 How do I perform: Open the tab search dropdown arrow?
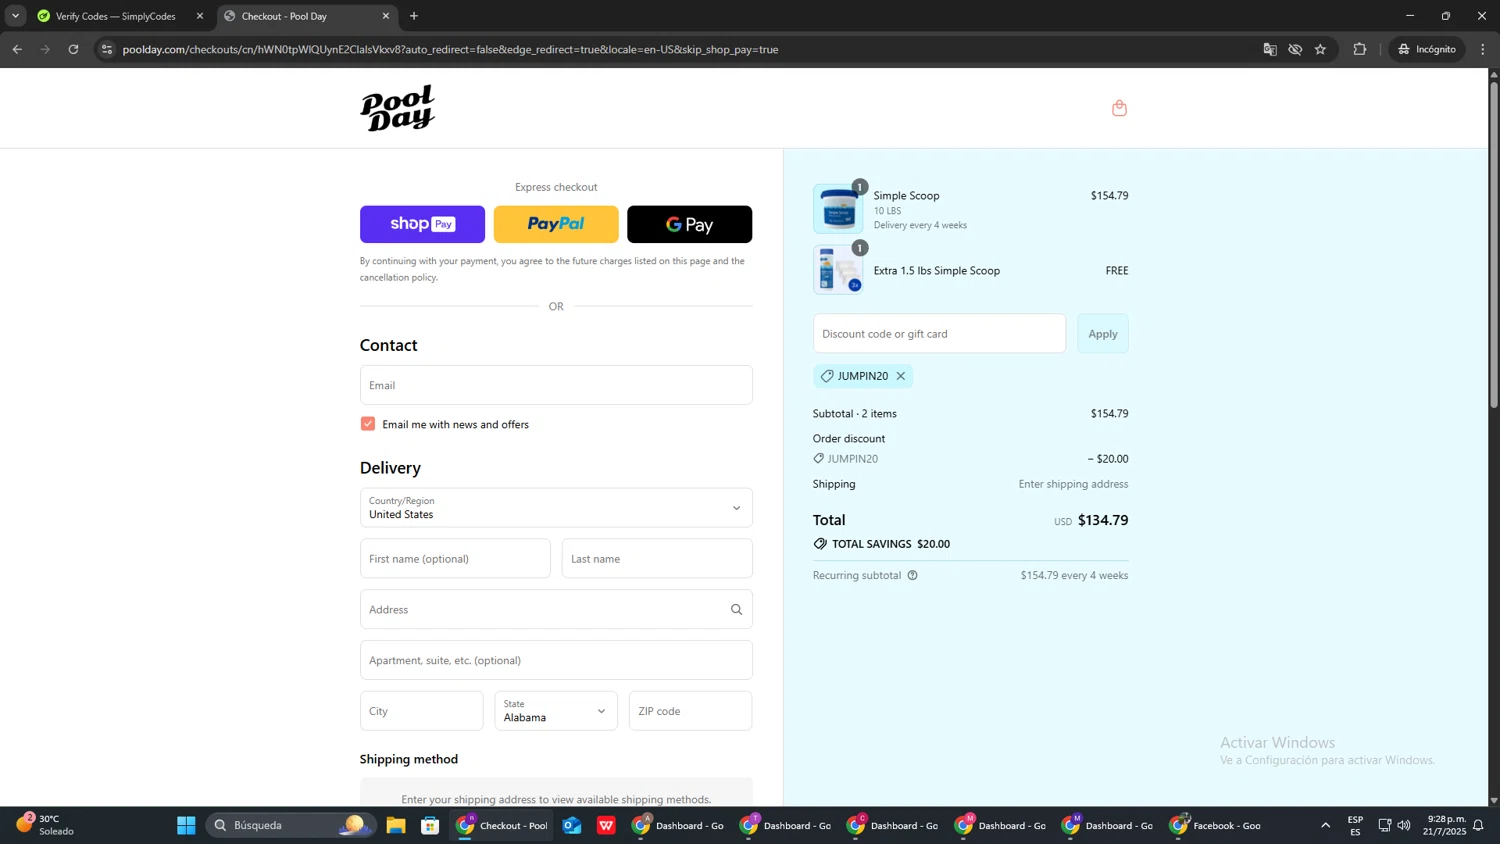(x=15, y=16)
